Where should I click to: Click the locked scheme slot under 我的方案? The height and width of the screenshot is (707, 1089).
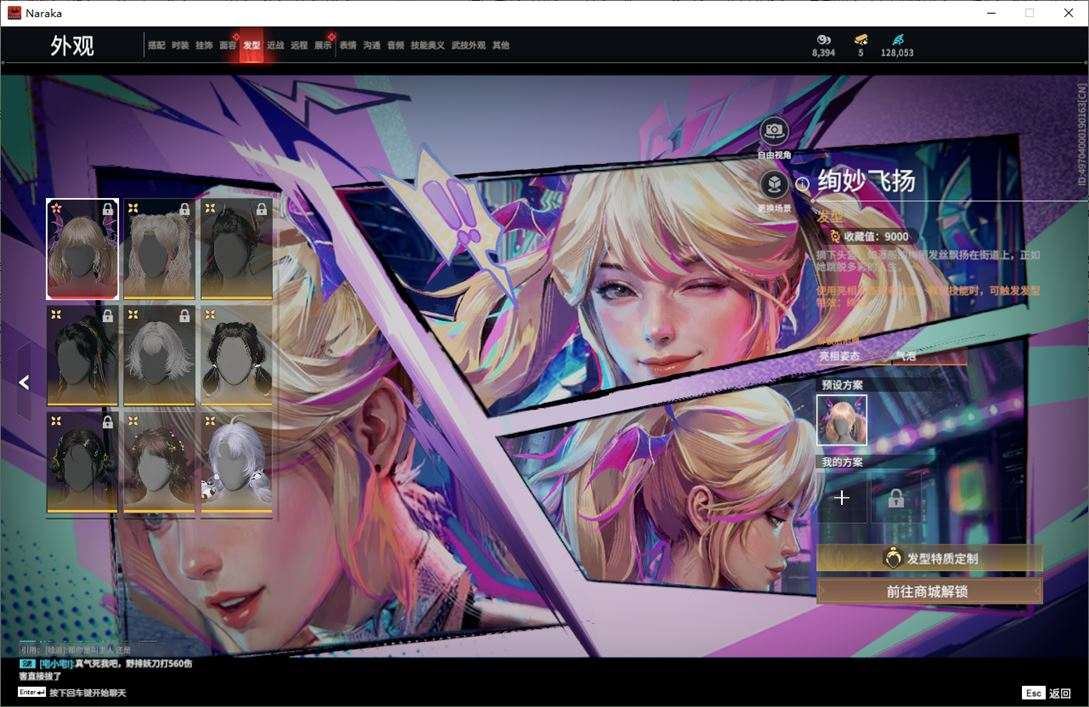[896, 498]
